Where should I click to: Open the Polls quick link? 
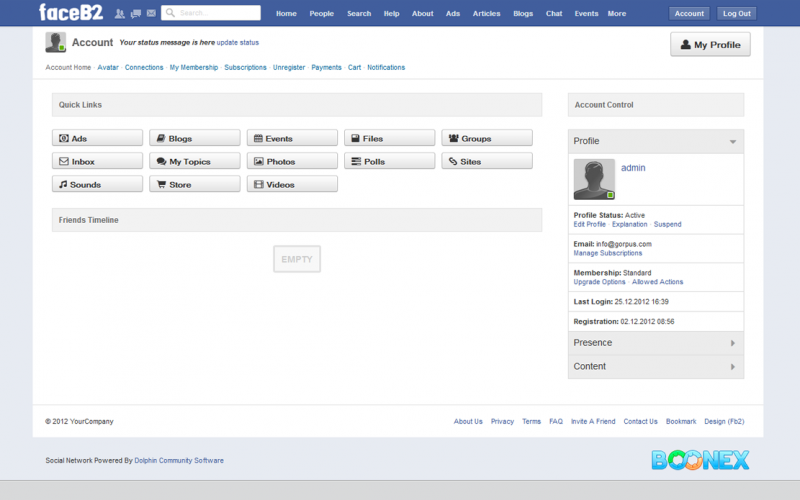pos(389,161)
